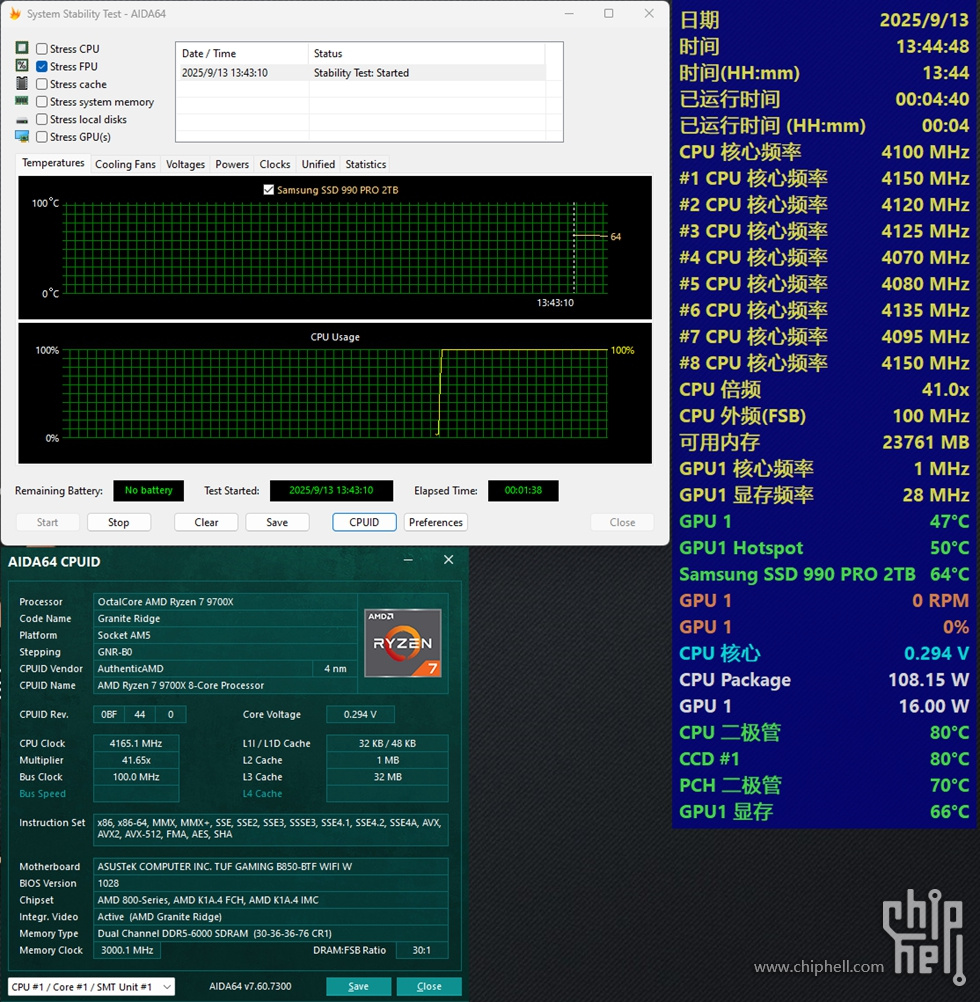
Task: Click the Motherboard field 'TUF GAMING B850-BTF WIFI W'
Action: pos(271,867)
